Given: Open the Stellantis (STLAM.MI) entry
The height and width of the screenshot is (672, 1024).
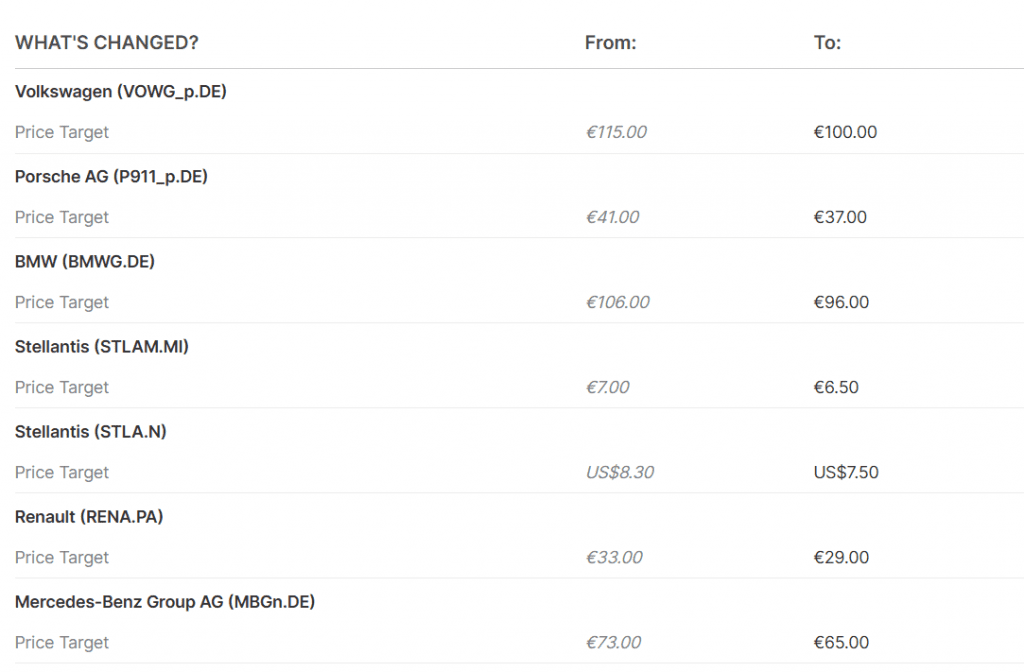Looking at the screenshot, I should (x=102, y=347).
